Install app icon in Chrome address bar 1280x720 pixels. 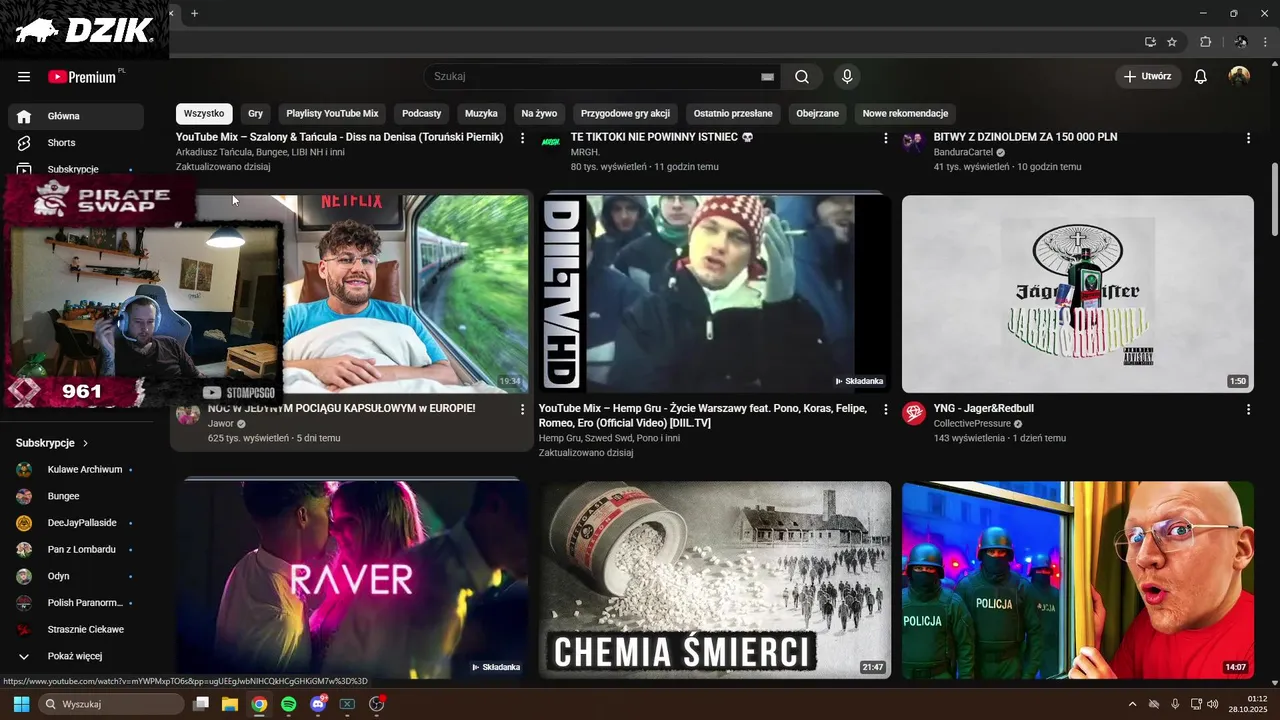pyautogui.click(x=1150, y=42)
